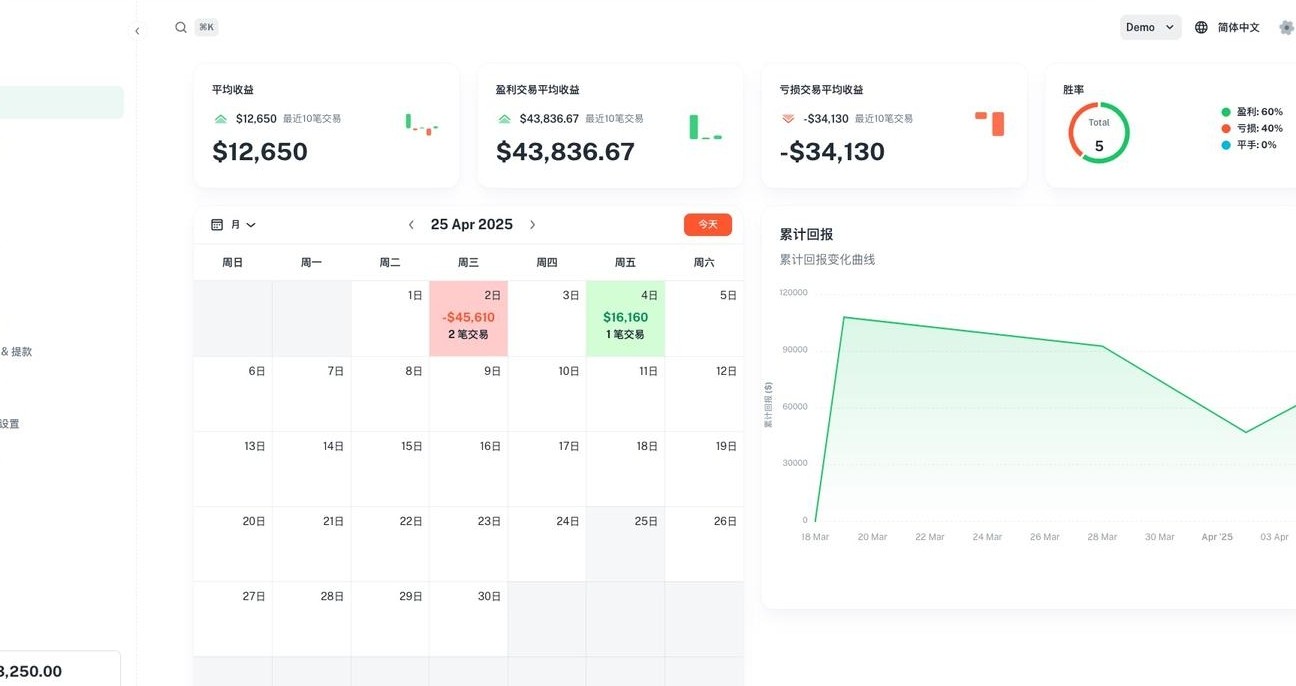This screenshot has height=686, width=1296.
Task: Click the win rate donut chart
Action: [x=1099, y=132]
